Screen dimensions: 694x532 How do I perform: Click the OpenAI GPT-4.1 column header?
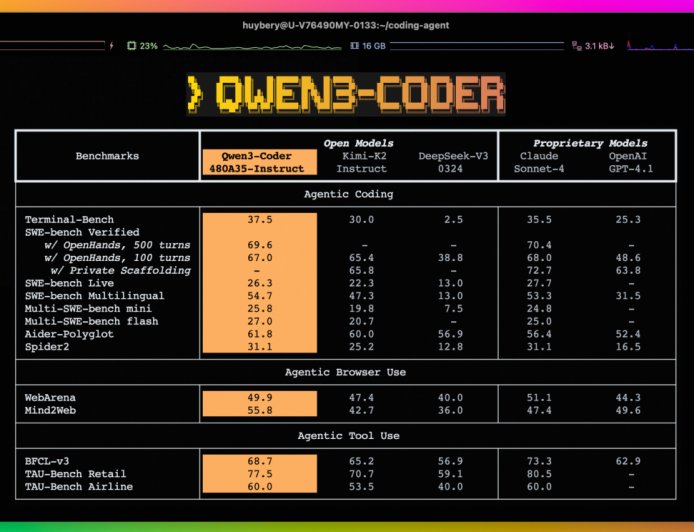(631, 162)
